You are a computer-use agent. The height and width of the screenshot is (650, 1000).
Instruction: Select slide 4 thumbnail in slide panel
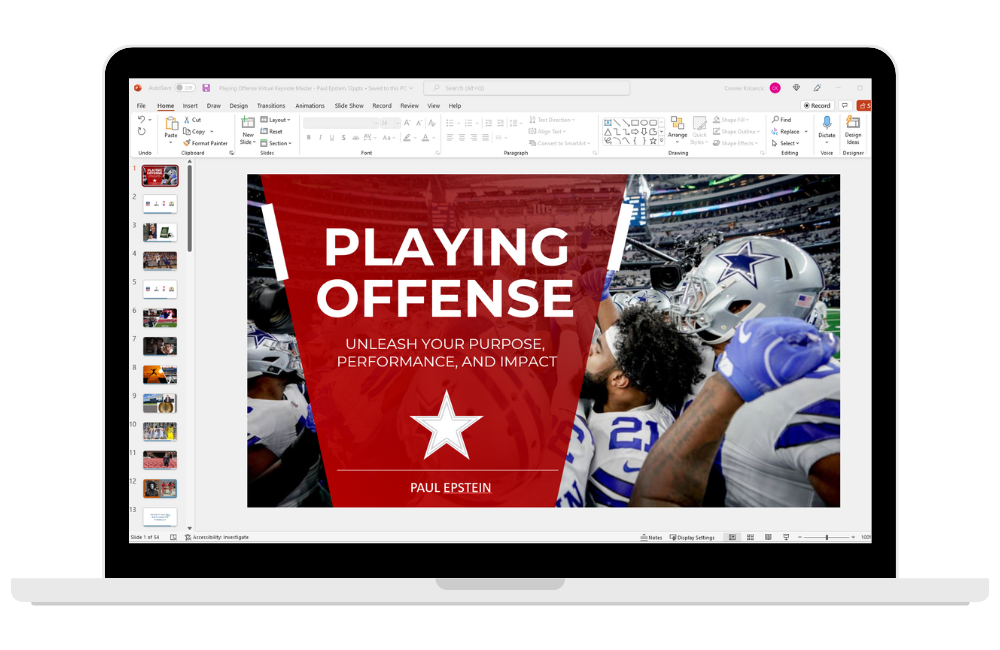(x=160, y=261)
